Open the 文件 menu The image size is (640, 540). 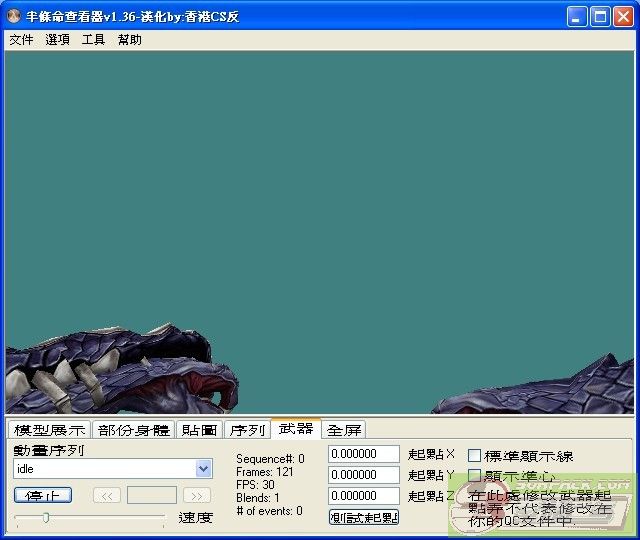[x=21, y=40]
